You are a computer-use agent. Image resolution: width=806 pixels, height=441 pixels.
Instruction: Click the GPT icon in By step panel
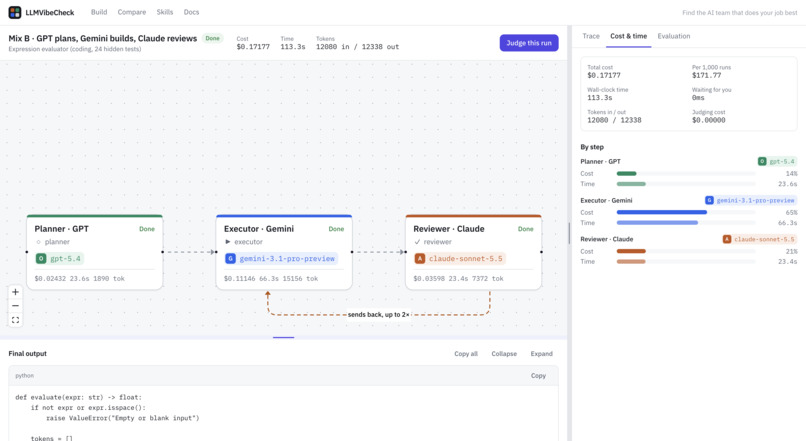[762, 161]
